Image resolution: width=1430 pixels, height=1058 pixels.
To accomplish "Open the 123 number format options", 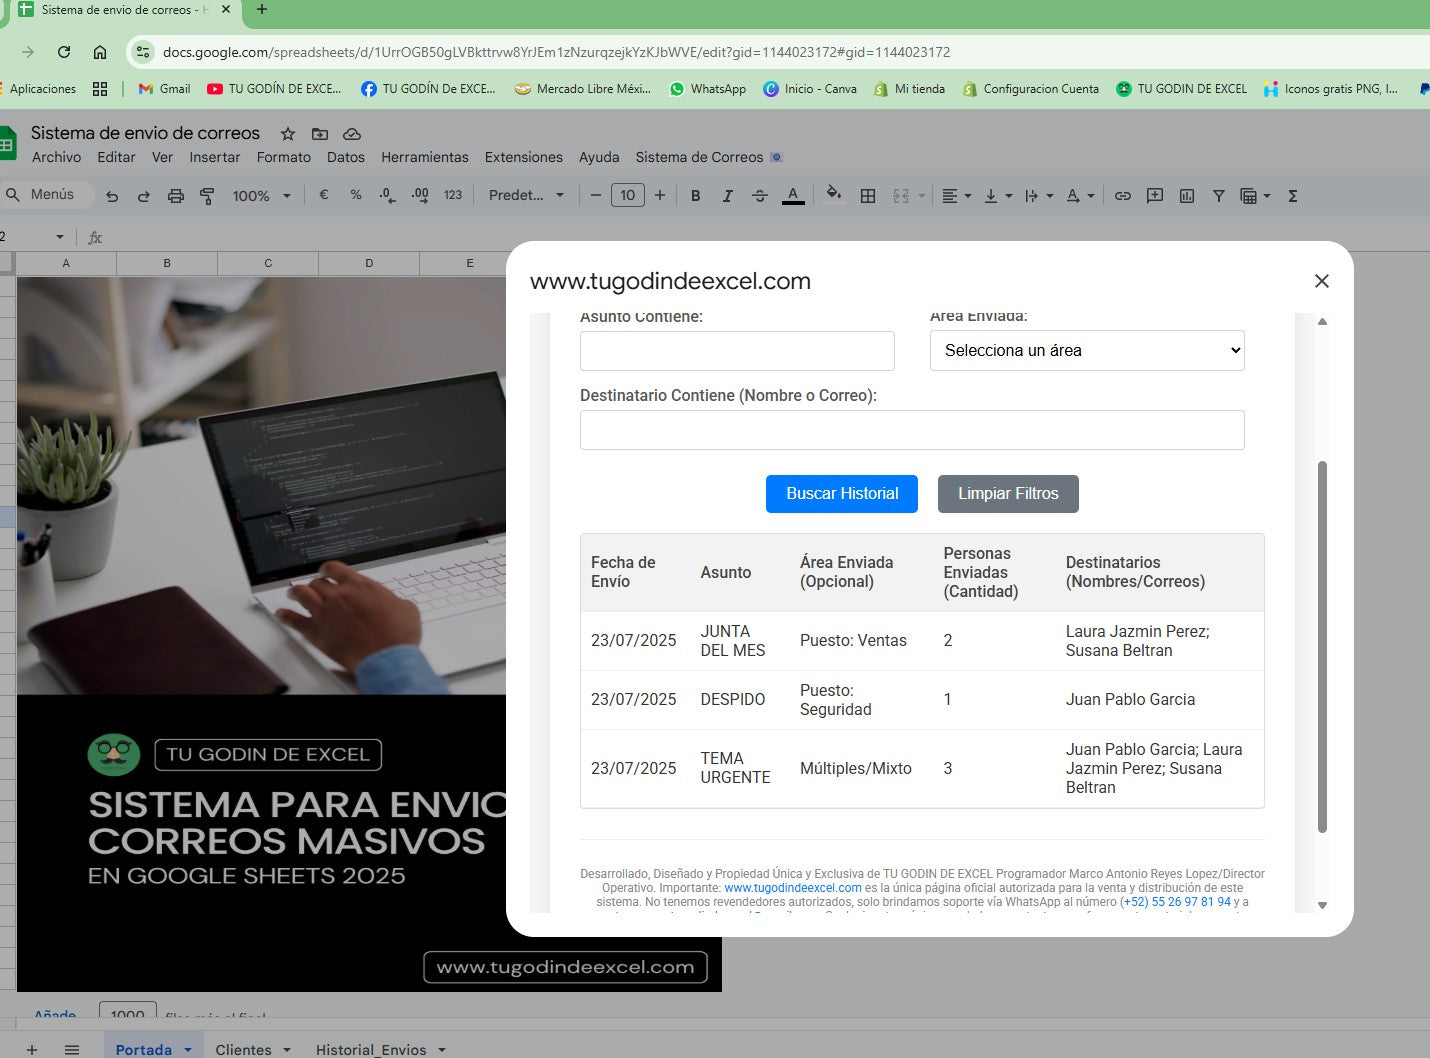I will (x=453, y=195).
